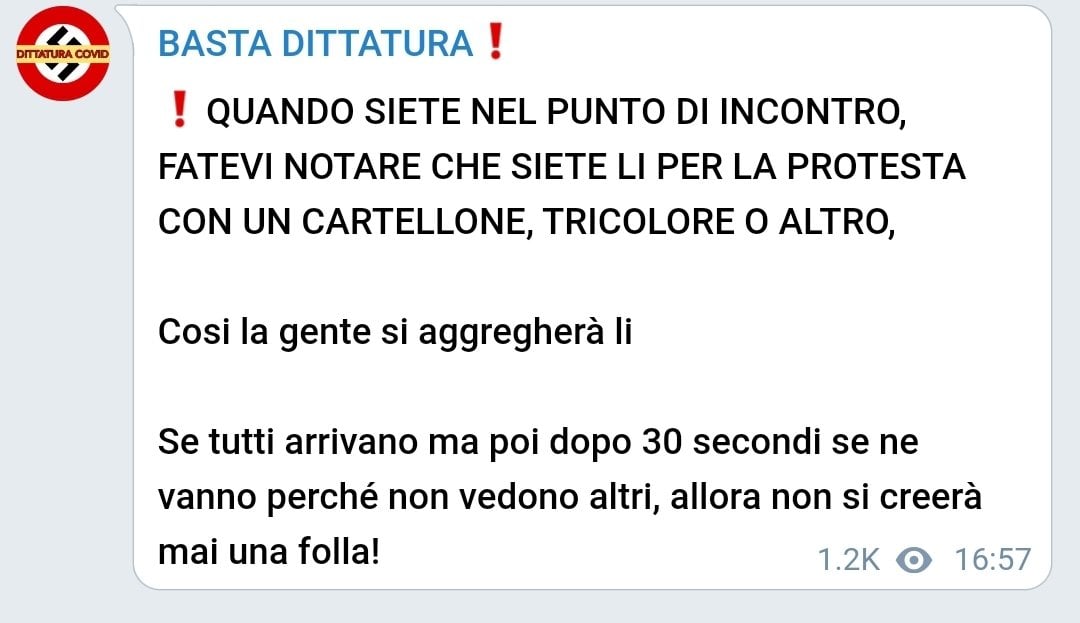Click the eye views icon

(x=914, y=560)
